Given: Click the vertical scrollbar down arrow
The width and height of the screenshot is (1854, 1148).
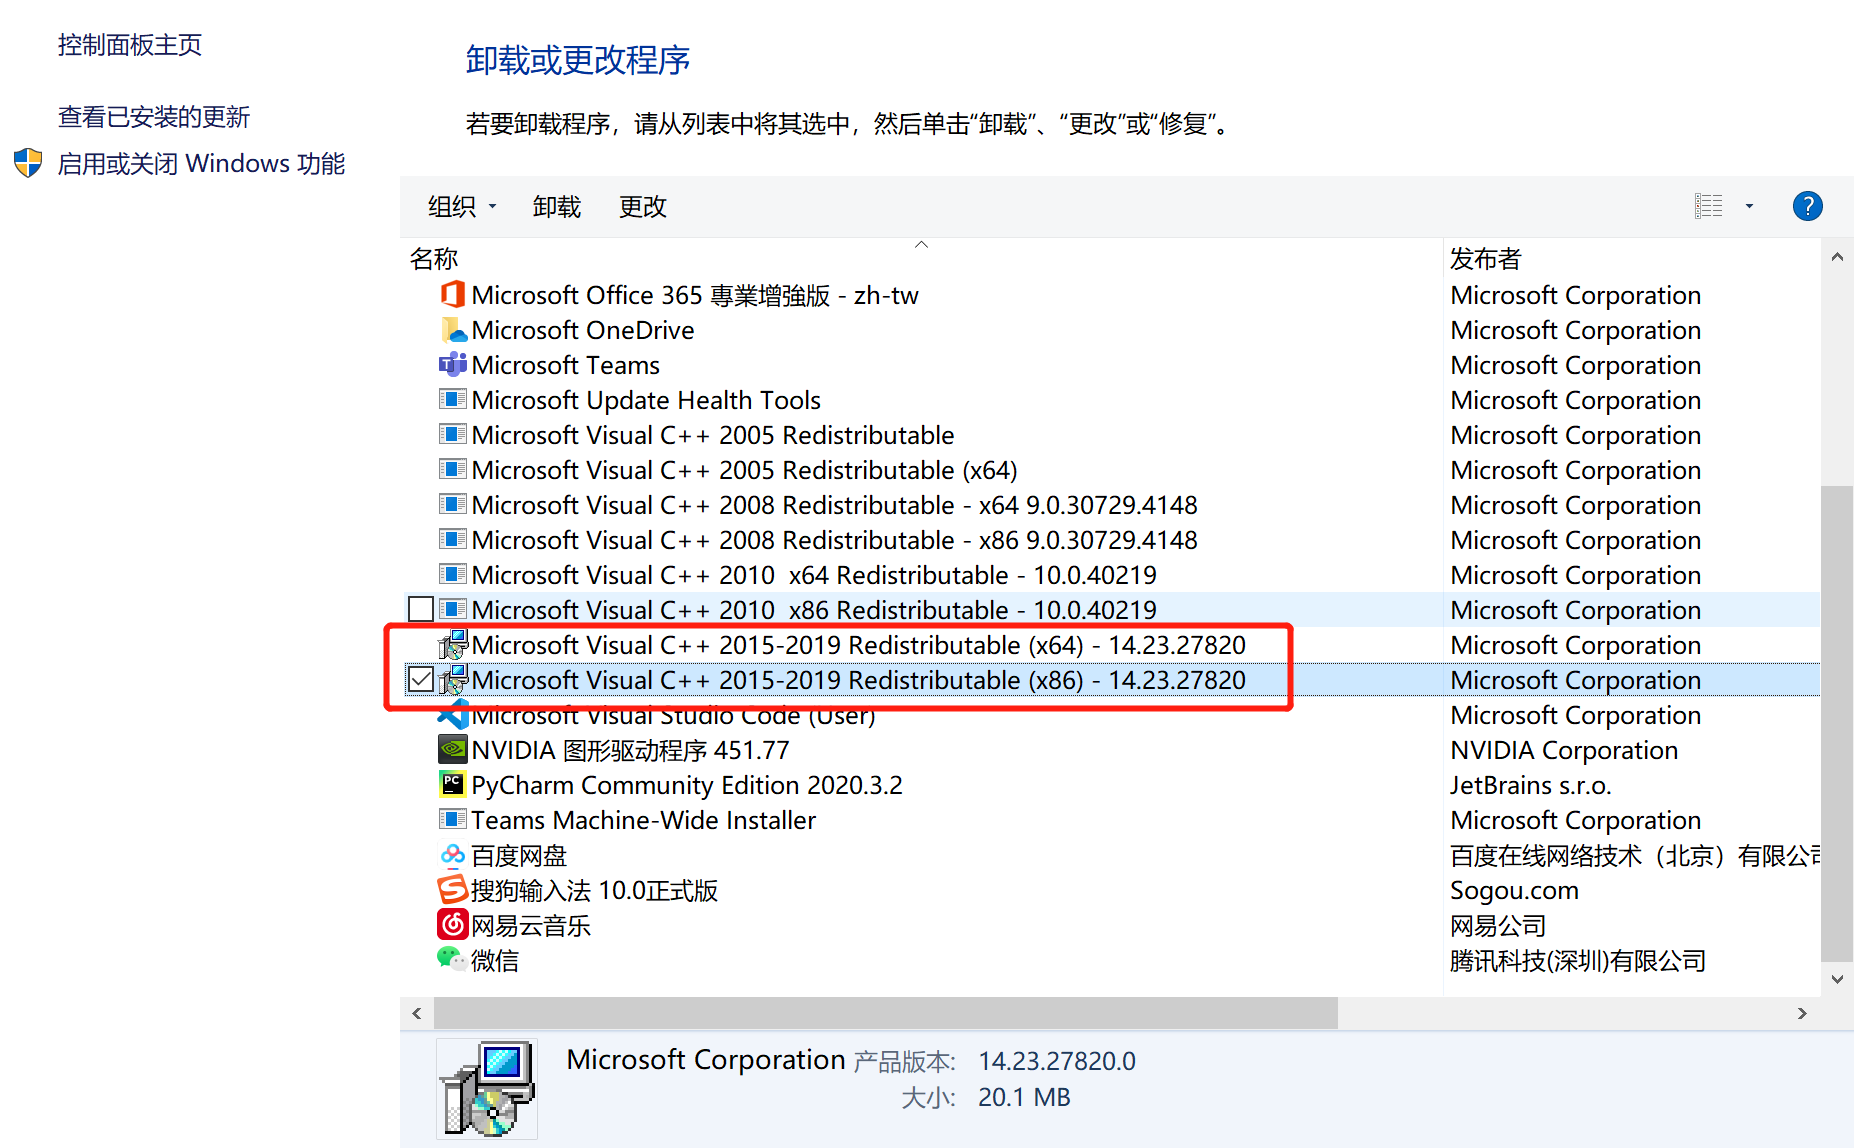Looking at the screenshot, I should (1837, 980).
